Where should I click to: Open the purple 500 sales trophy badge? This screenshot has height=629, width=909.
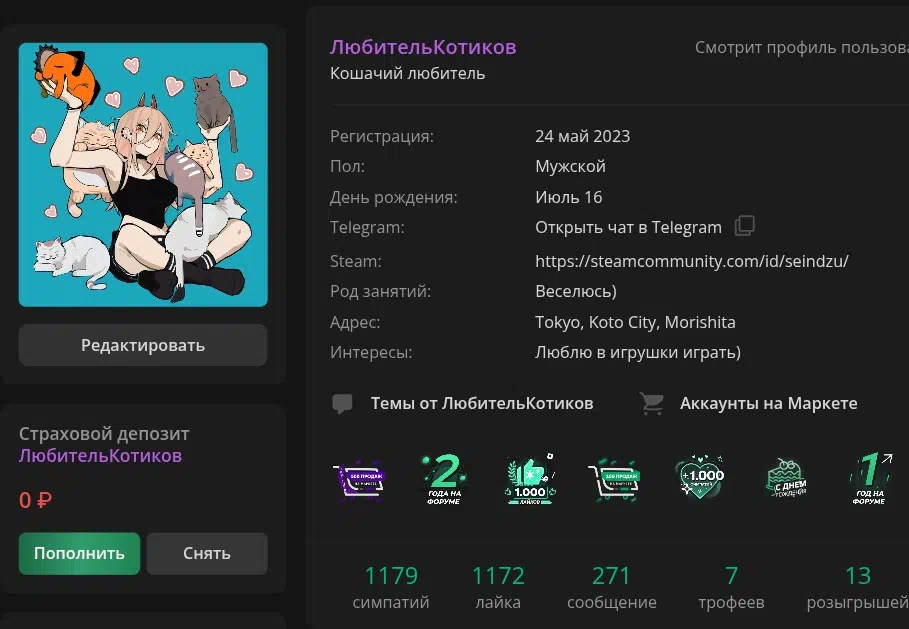point(360,479)
